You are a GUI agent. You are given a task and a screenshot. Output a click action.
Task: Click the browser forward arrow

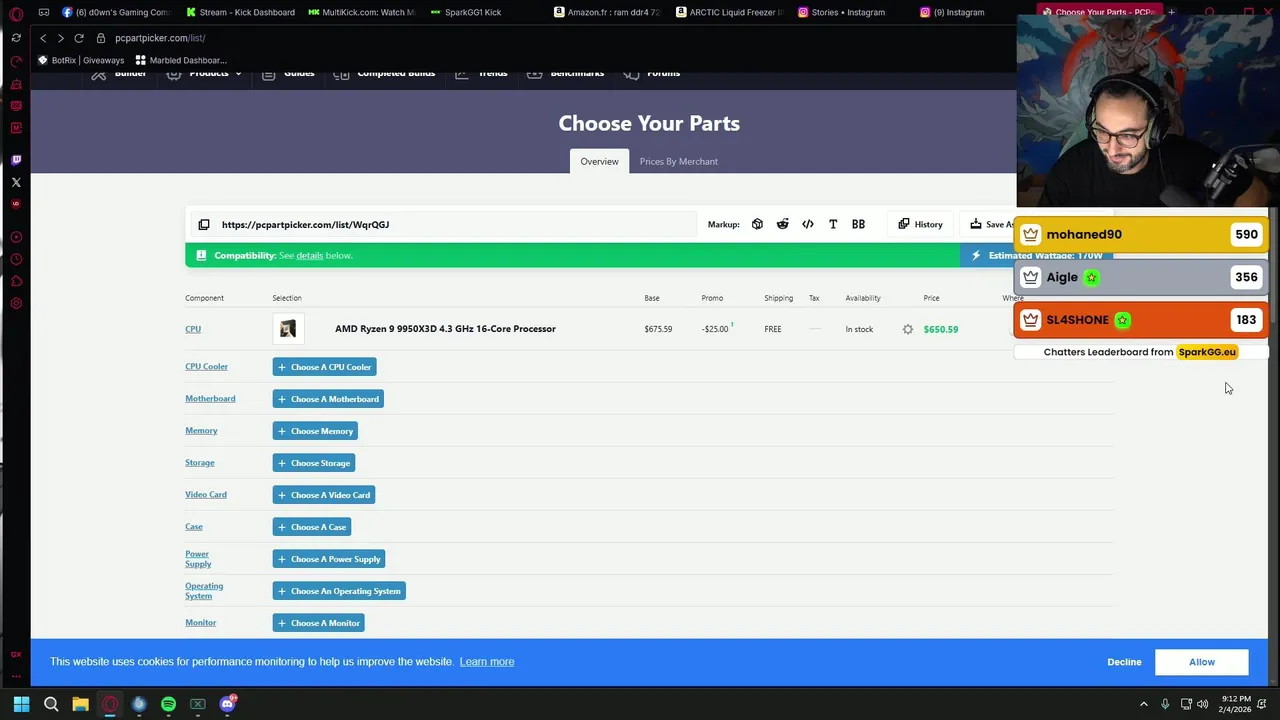pos(61,38)
